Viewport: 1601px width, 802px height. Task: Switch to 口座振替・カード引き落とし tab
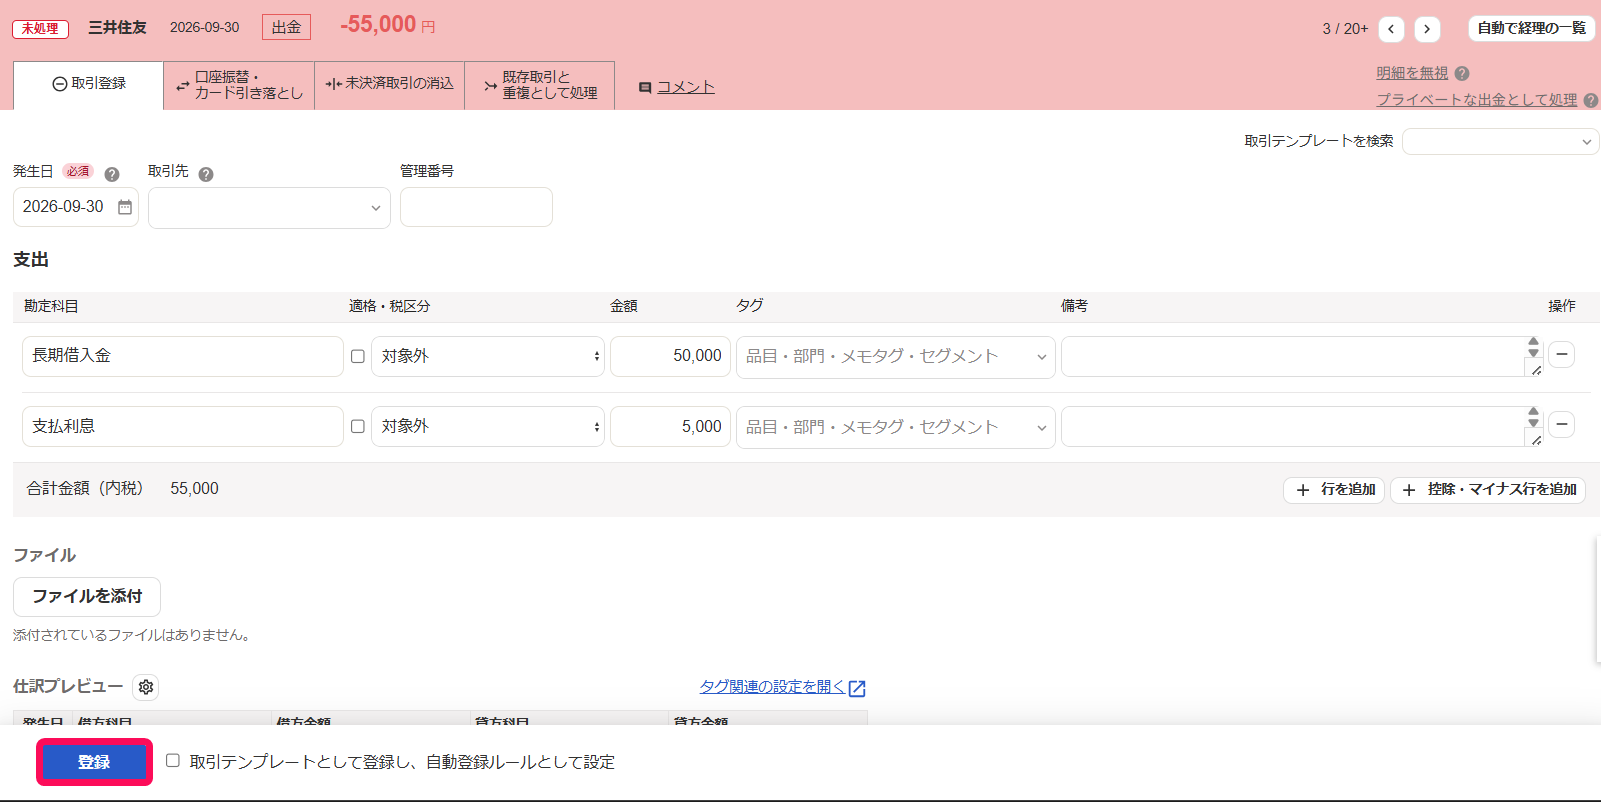239,85
